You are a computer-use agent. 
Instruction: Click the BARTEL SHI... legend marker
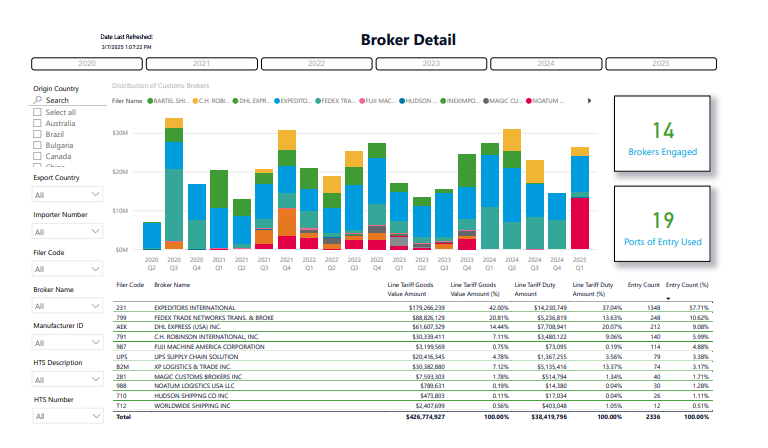coord(151,100)
